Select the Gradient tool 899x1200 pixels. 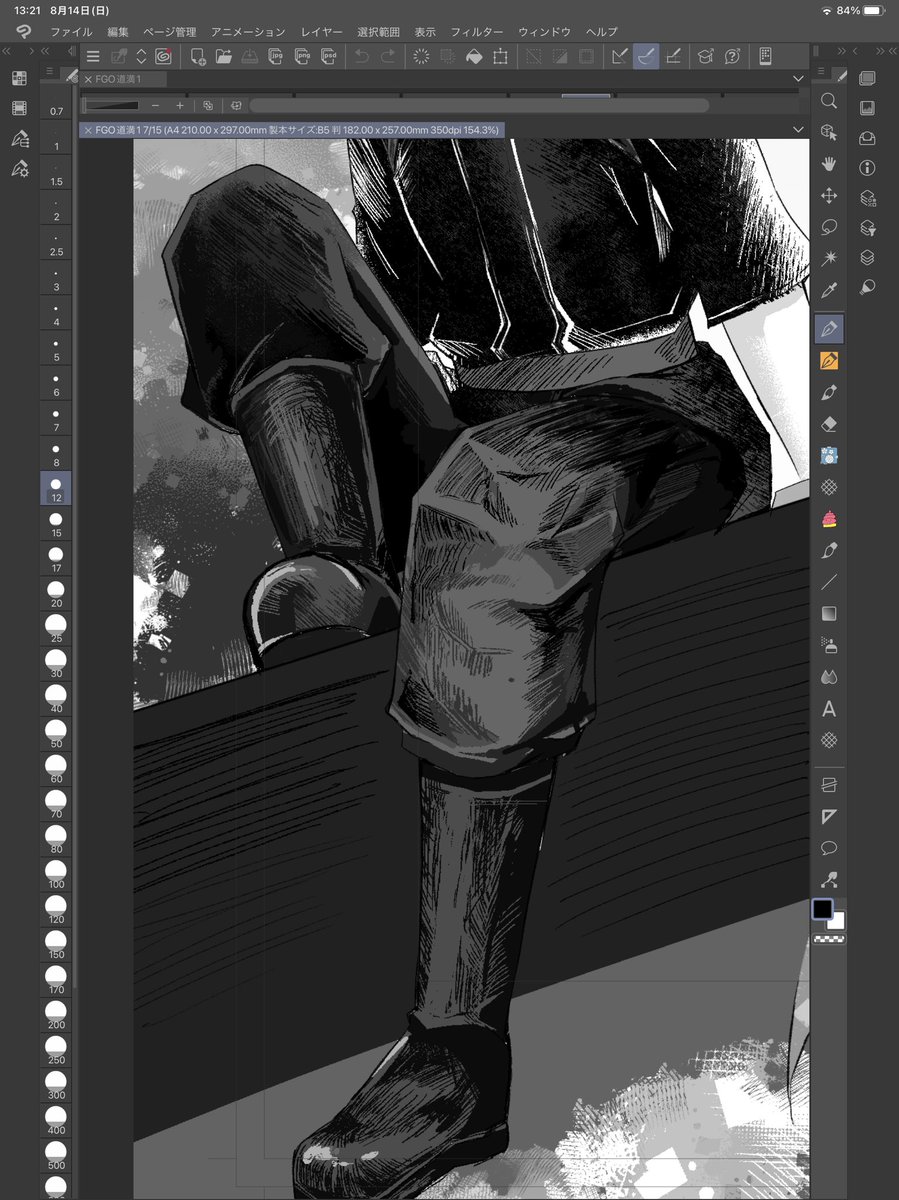[x=828, y=613]
